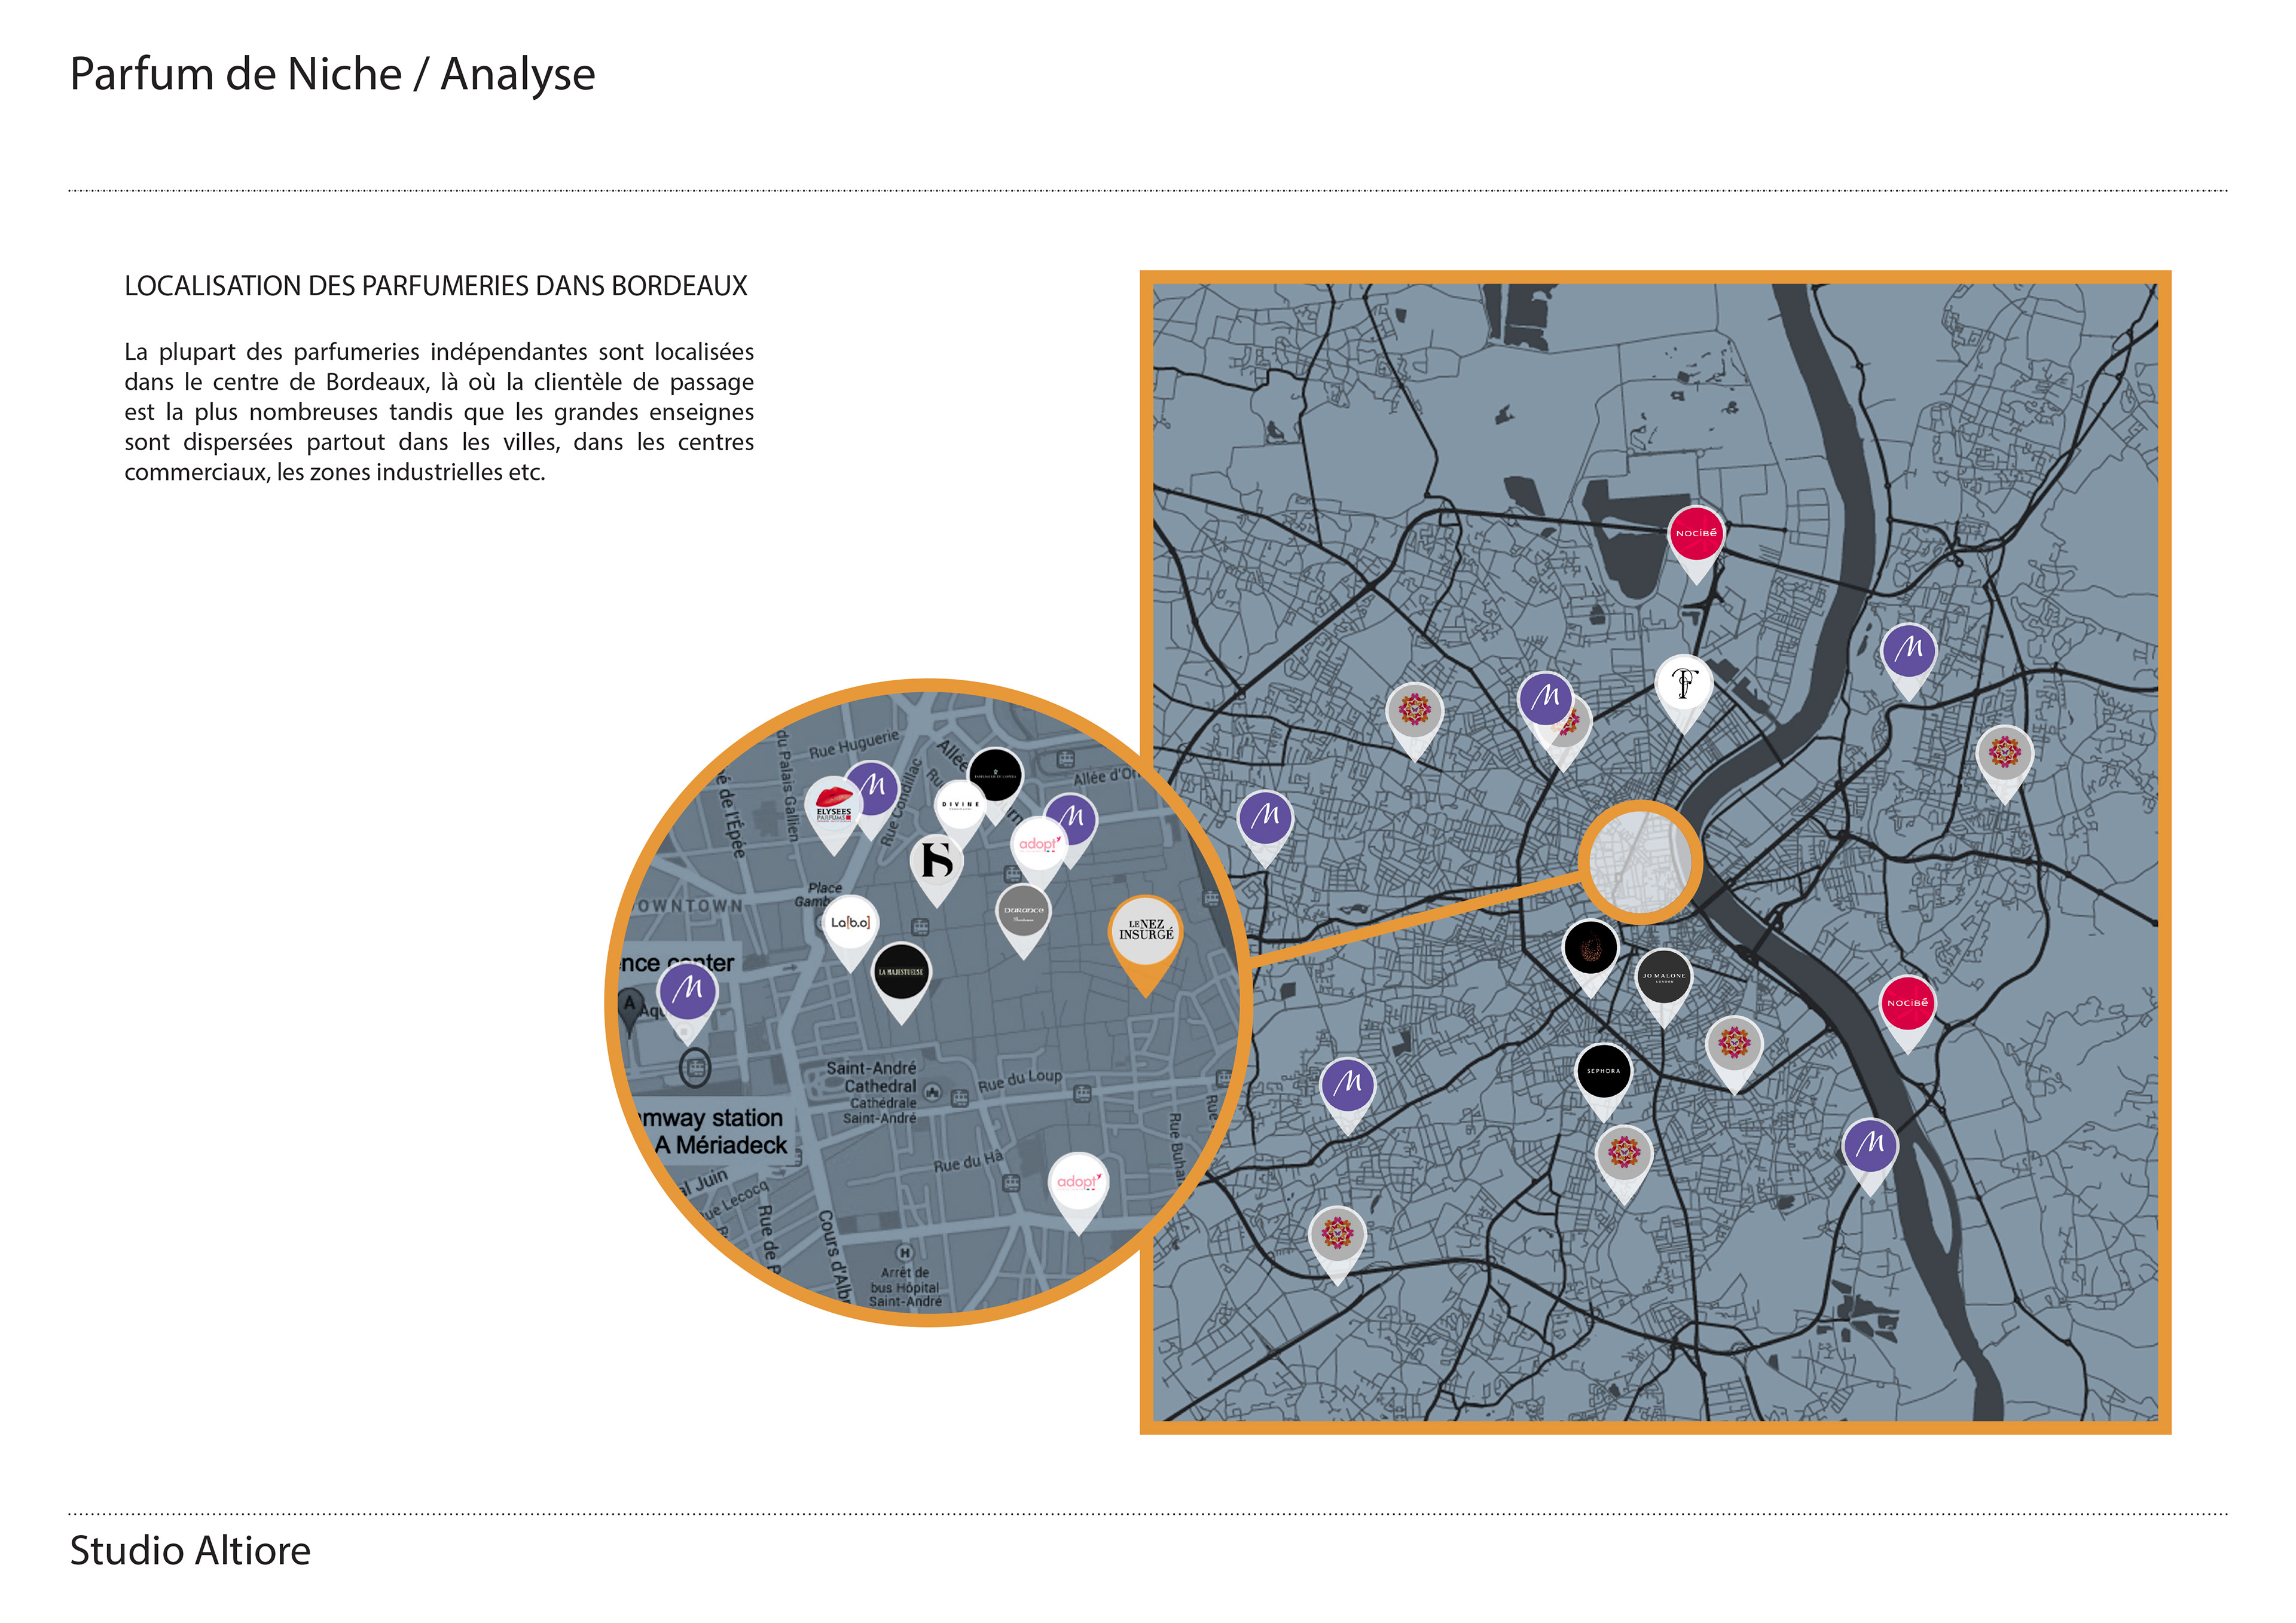Click the 'Arrêt de bus Hôpital Saint-André' label
This screenshot has height=1623, width=2296.
pos(905,1288)
